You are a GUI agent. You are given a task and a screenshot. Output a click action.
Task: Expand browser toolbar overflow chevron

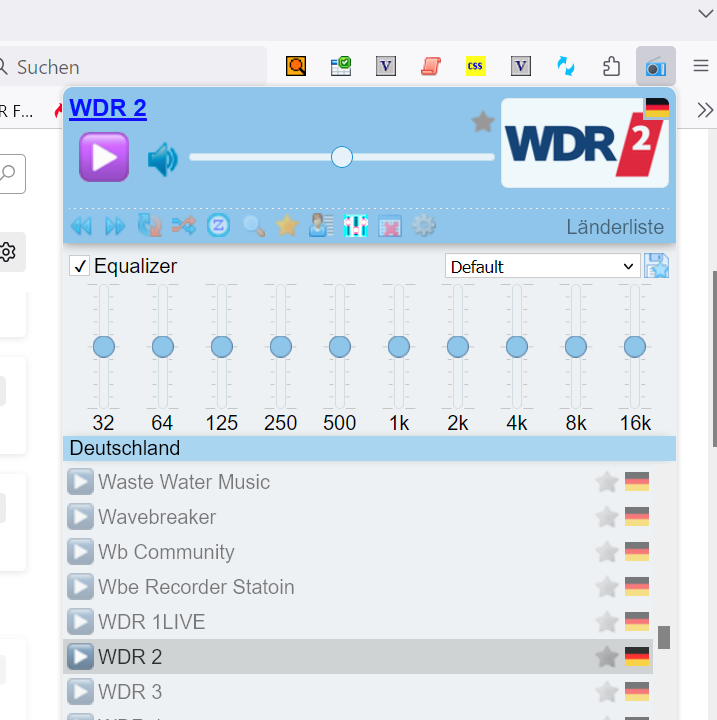coord(705,110)
